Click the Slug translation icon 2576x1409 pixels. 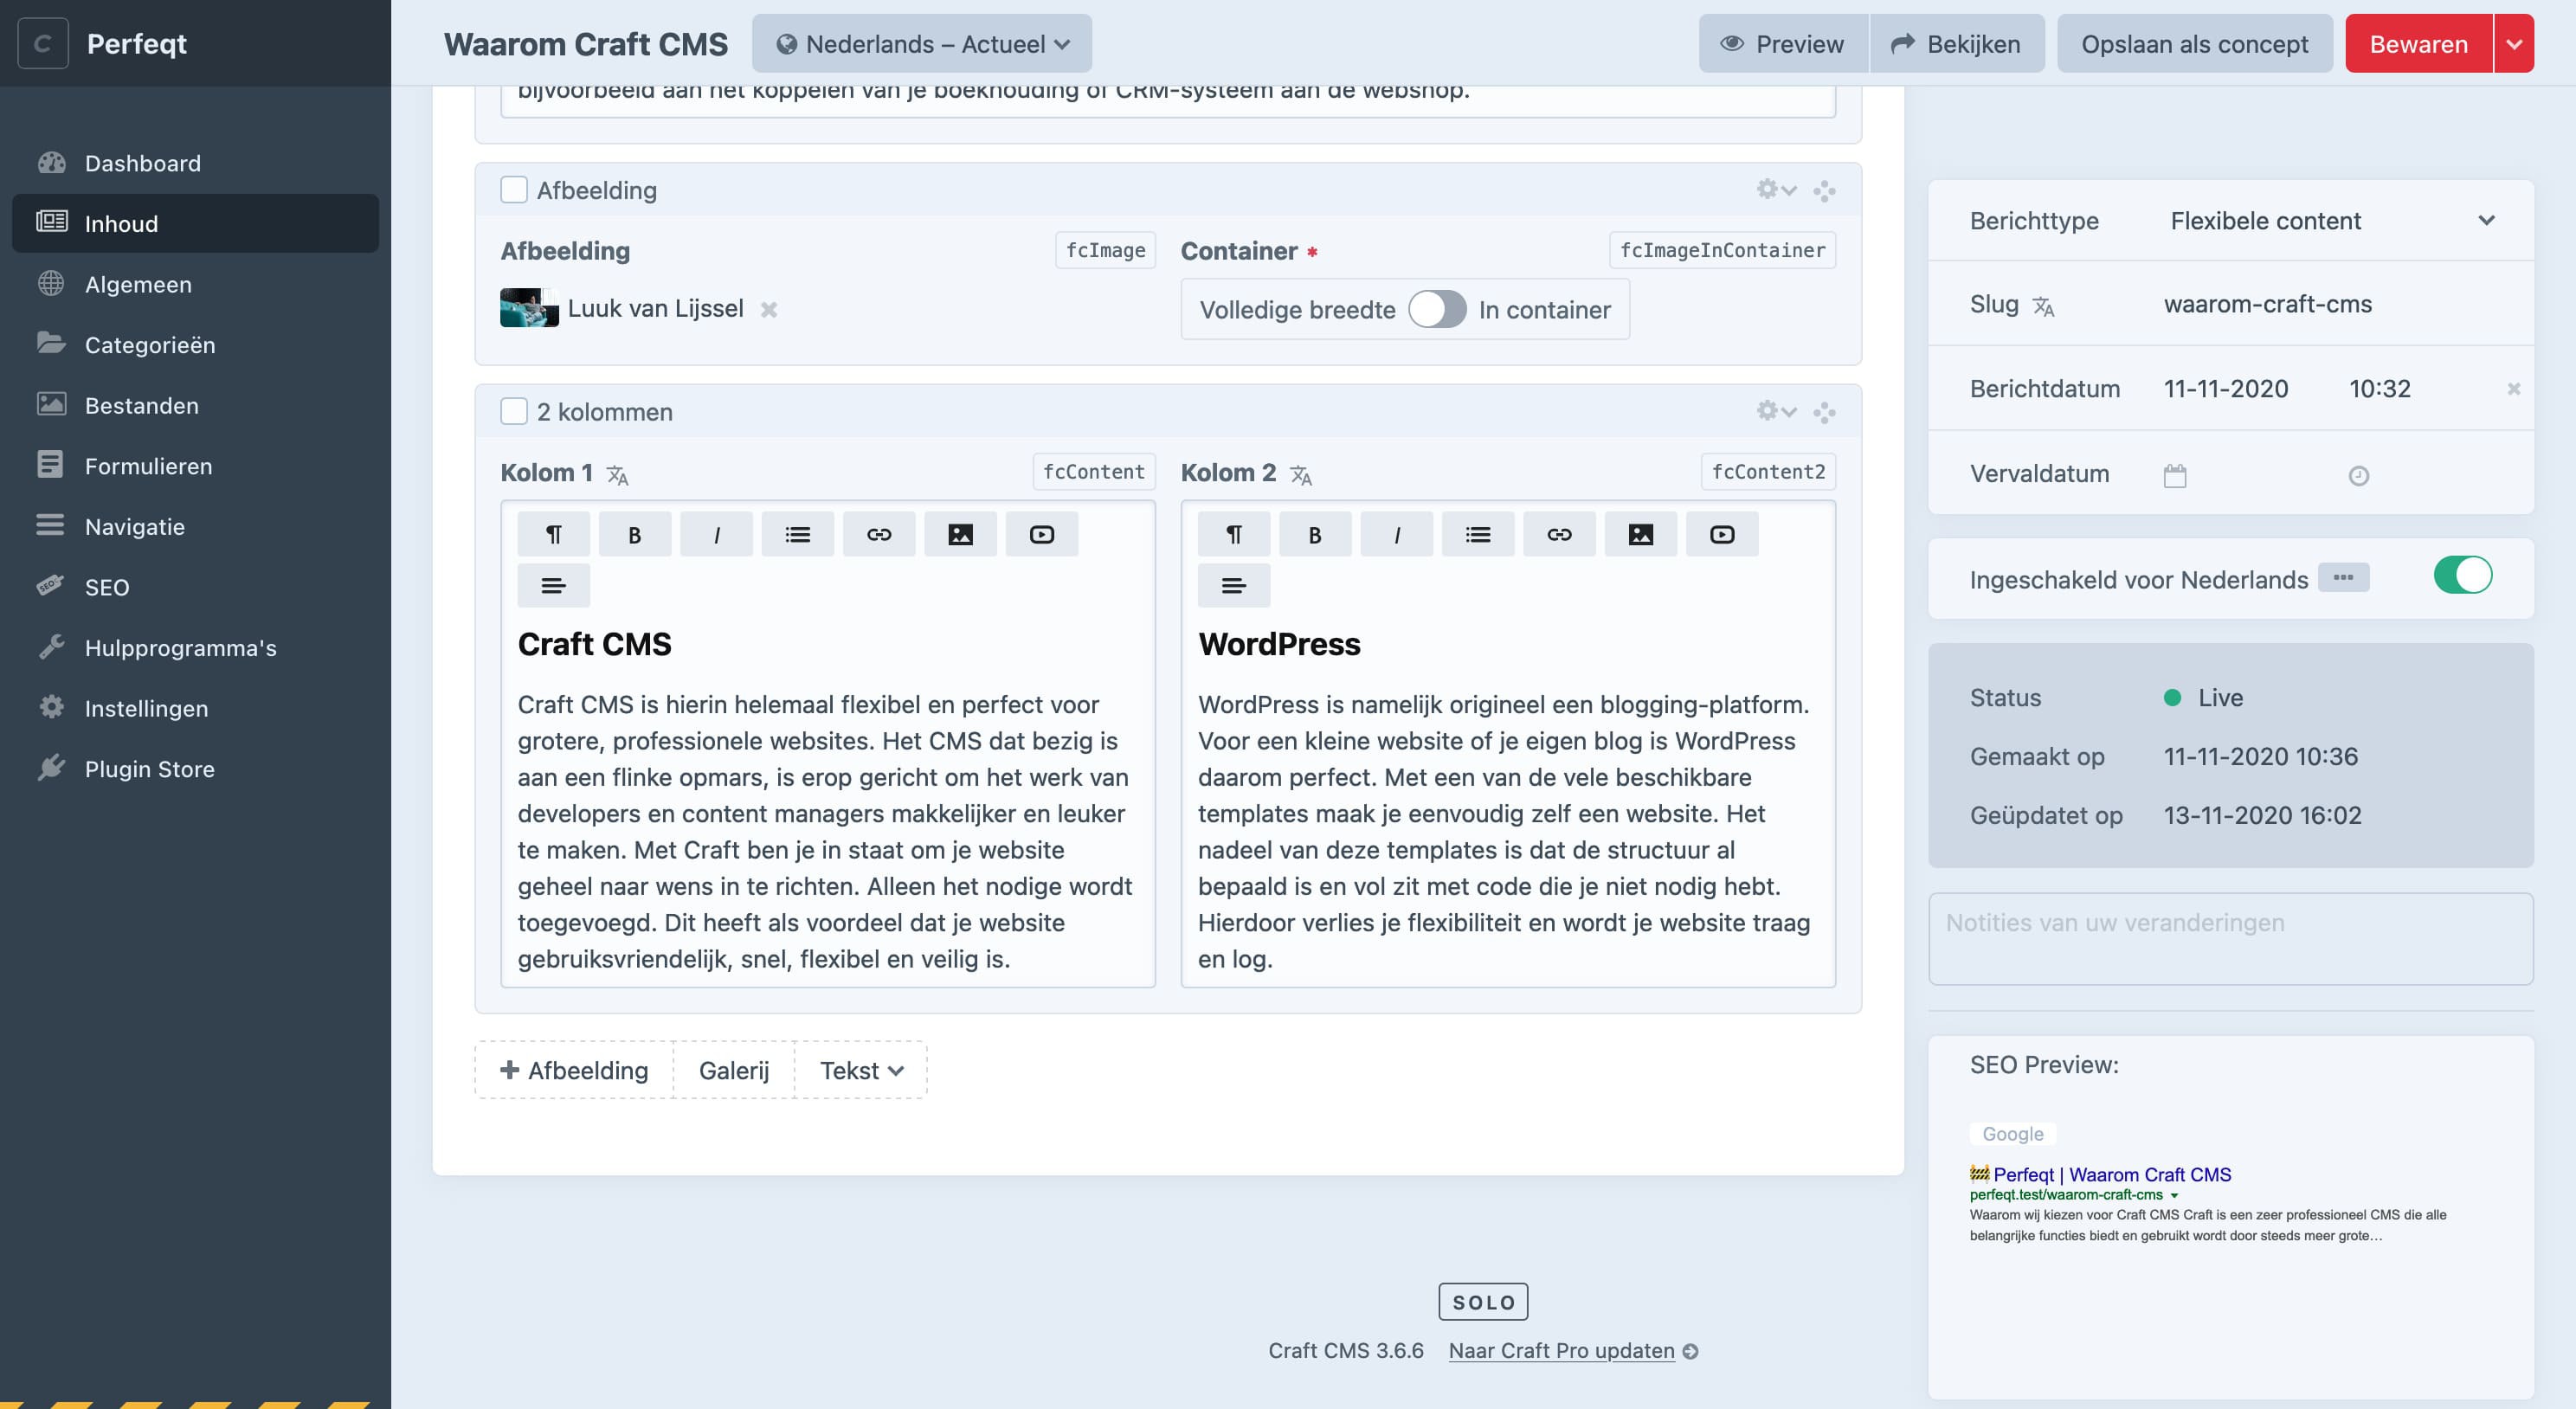[2043, 306]
